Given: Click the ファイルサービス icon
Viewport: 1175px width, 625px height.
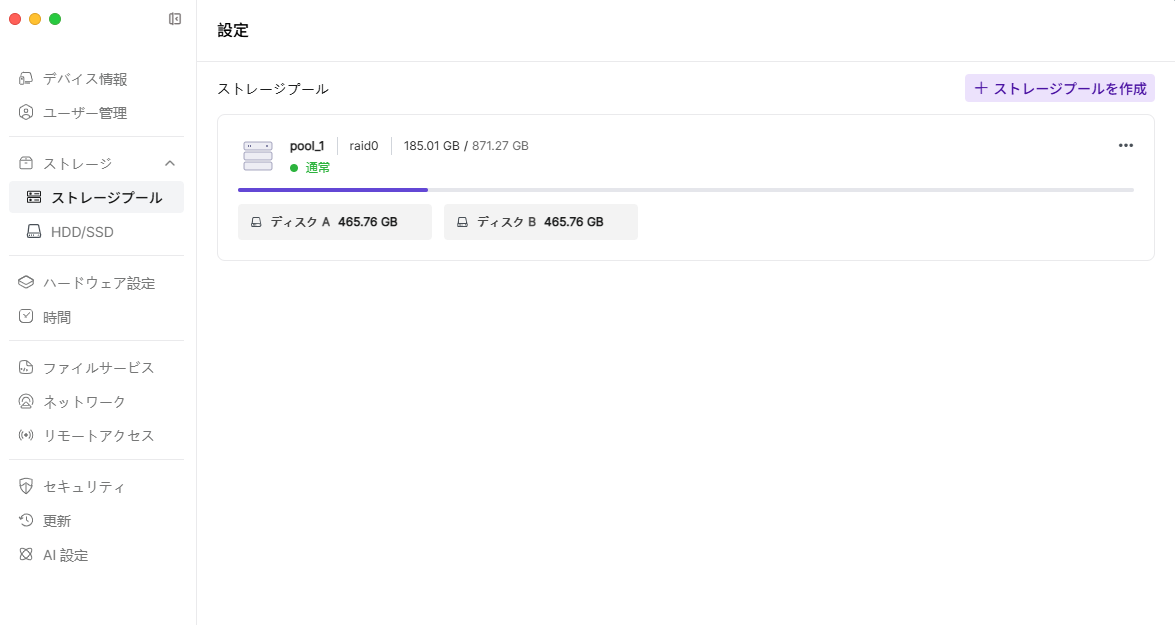Looking at the screenshot, I should click(x=26, y=367).
